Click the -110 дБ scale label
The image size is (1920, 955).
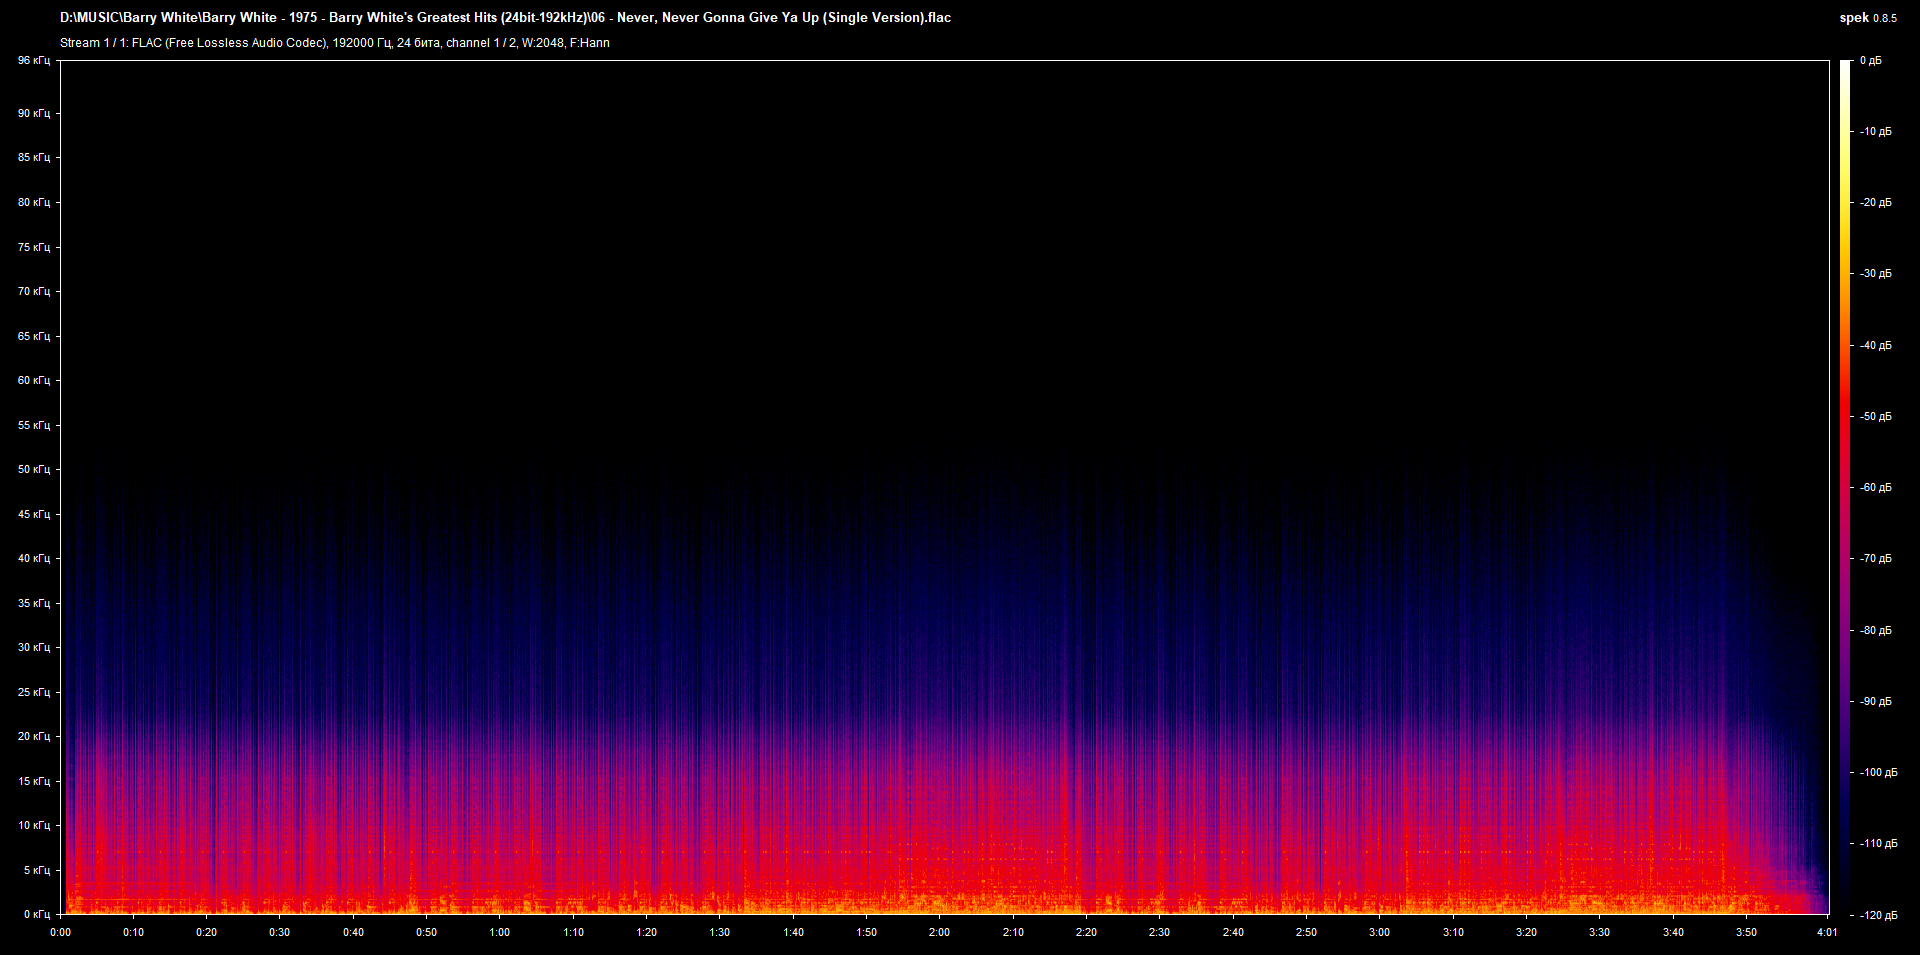point(1877,843)
